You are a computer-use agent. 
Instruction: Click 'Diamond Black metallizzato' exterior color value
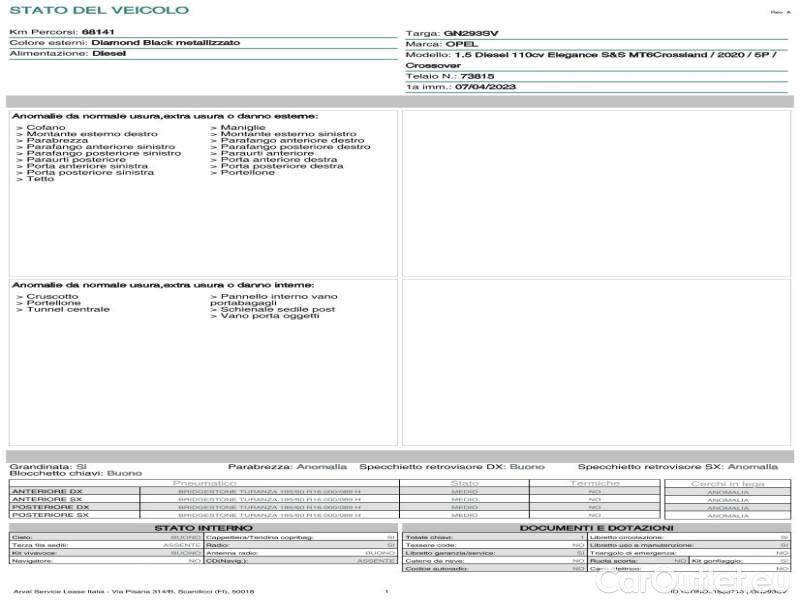166,43
